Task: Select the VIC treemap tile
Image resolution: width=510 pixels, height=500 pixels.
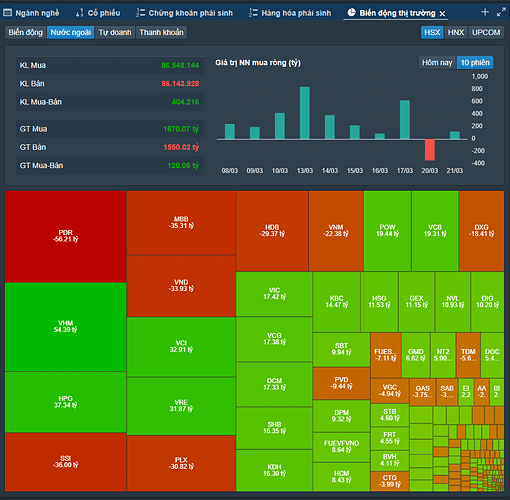Action: [x=274, y=294]
